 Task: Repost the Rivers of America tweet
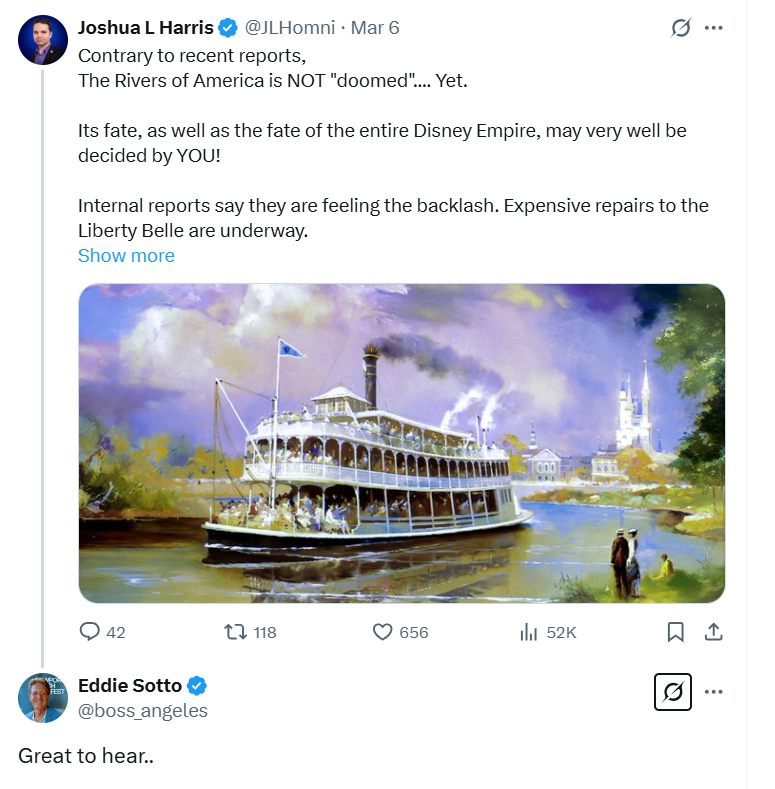pos(235,632)
